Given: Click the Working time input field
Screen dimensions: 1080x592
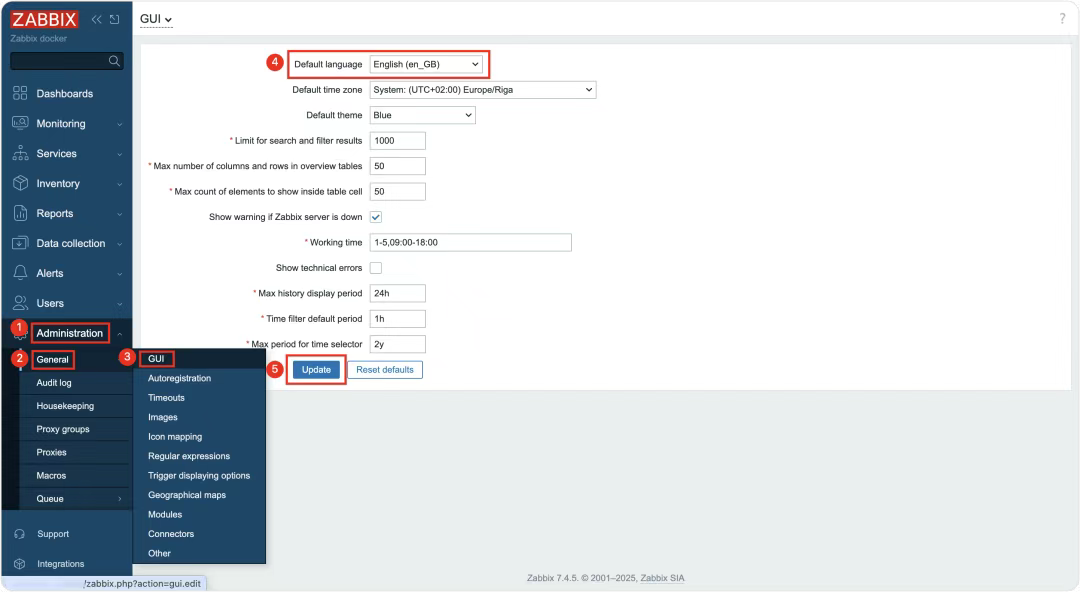Looking at the screenshot, I should point(470,243).
